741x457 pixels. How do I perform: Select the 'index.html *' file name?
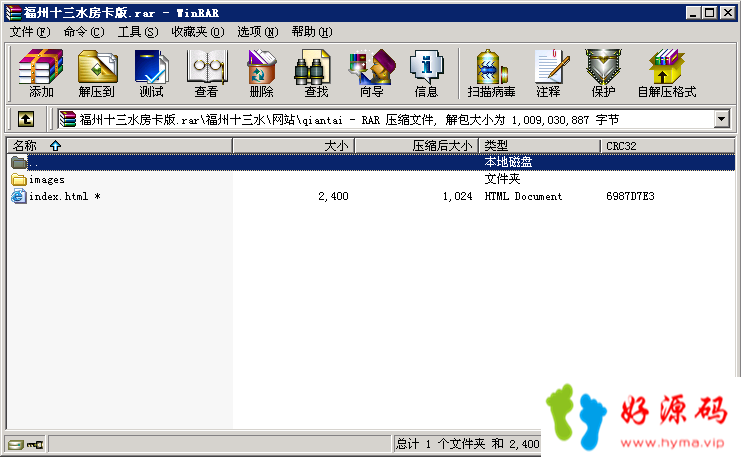point(65,196)
